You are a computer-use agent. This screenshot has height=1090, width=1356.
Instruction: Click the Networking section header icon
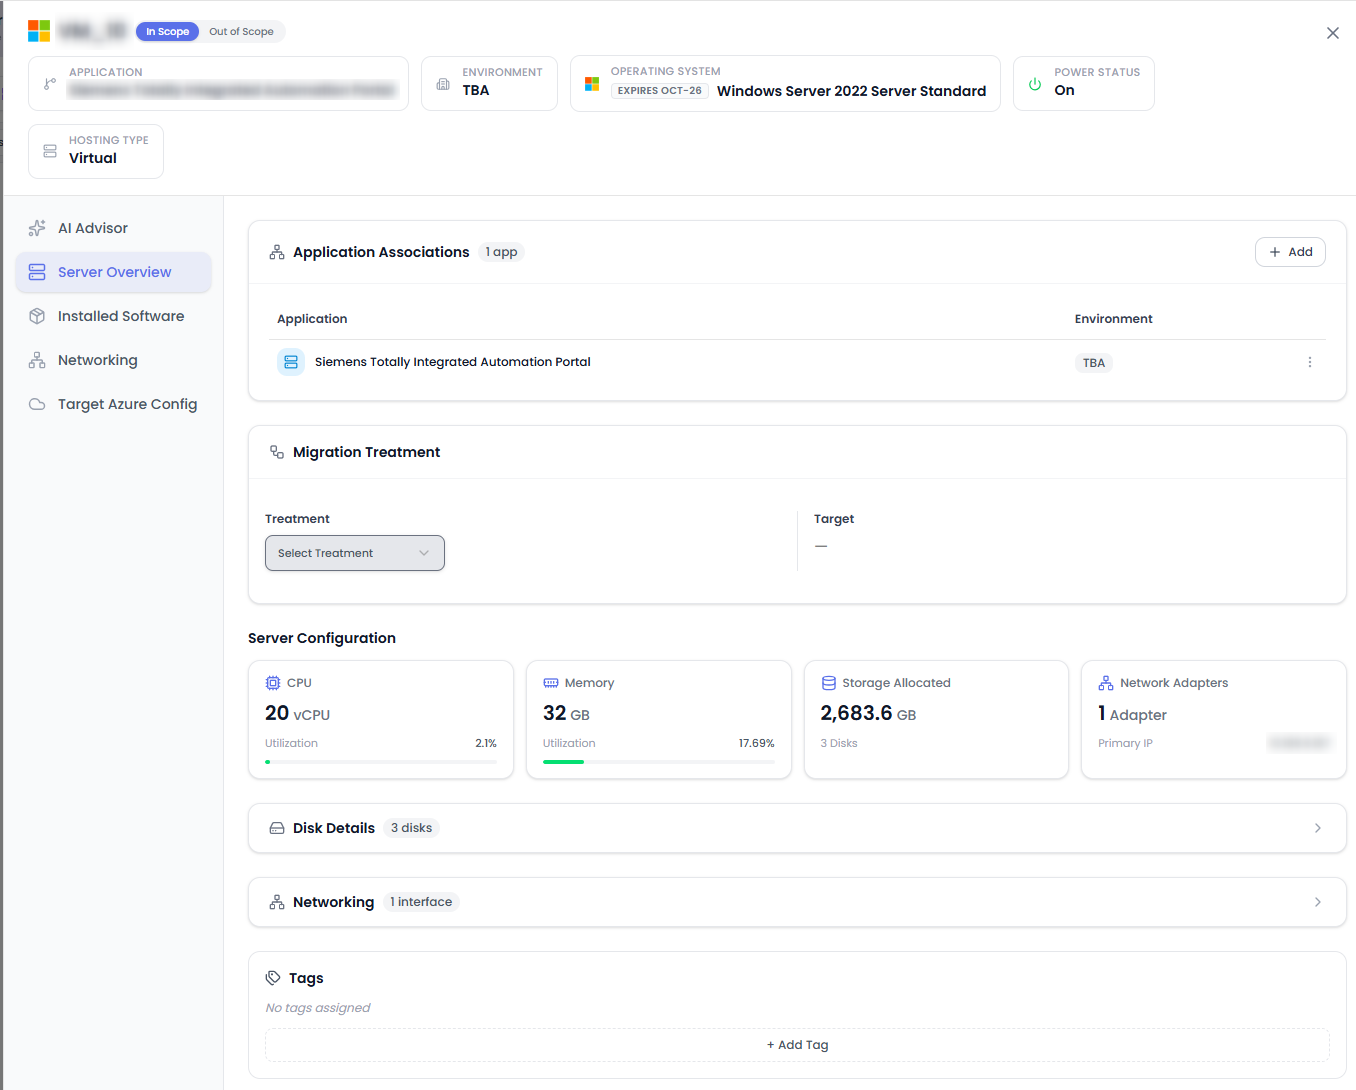pyautogui.click(x=277, y=902)
